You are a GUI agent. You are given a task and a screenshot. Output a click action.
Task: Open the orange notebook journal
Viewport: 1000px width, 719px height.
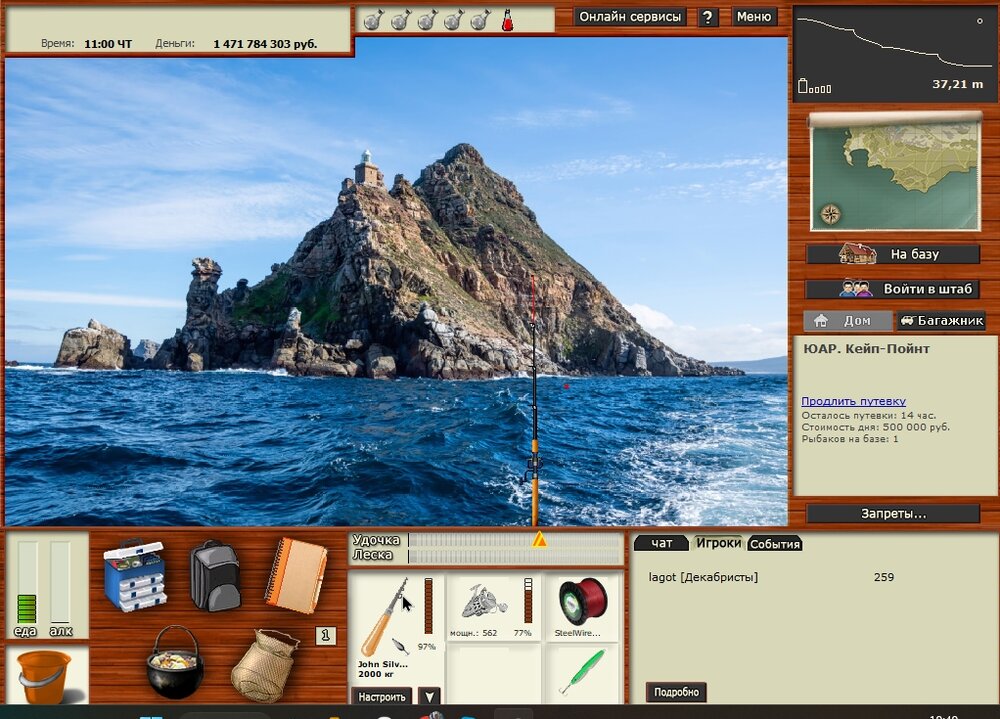coord(295,575)
